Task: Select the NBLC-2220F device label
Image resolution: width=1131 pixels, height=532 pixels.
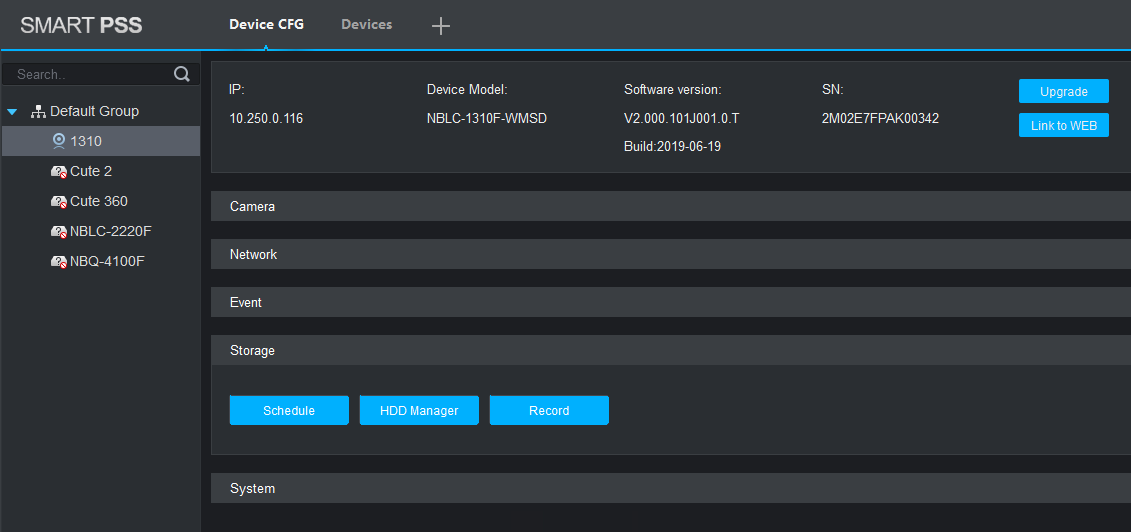Action: pos(111,231)
